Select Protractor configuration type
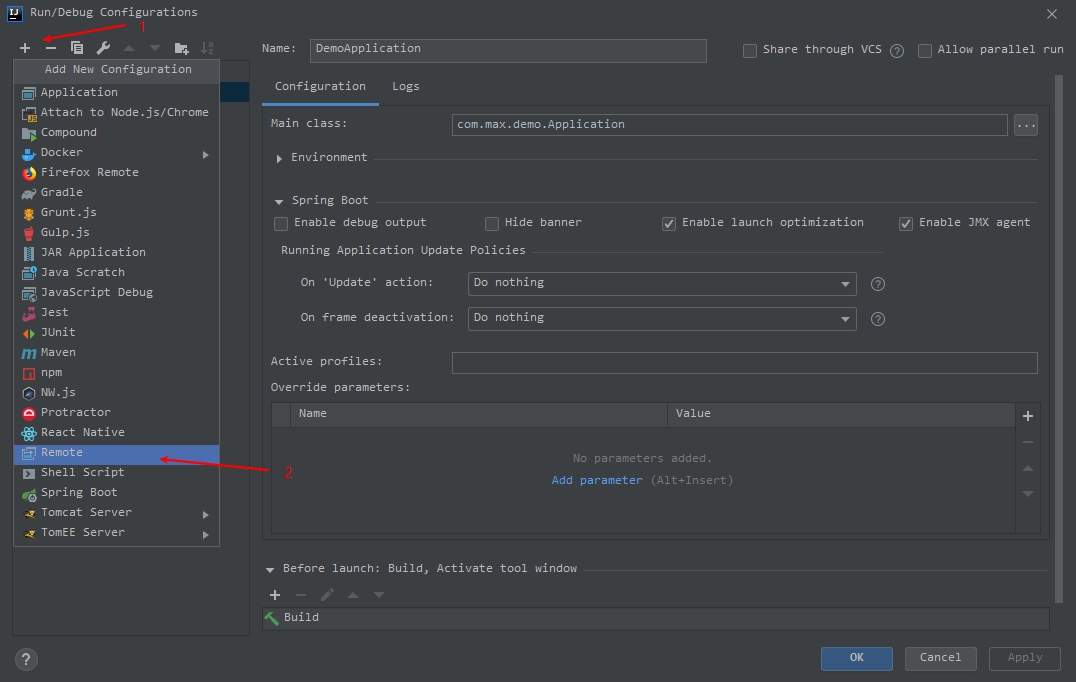 (117, 412)
